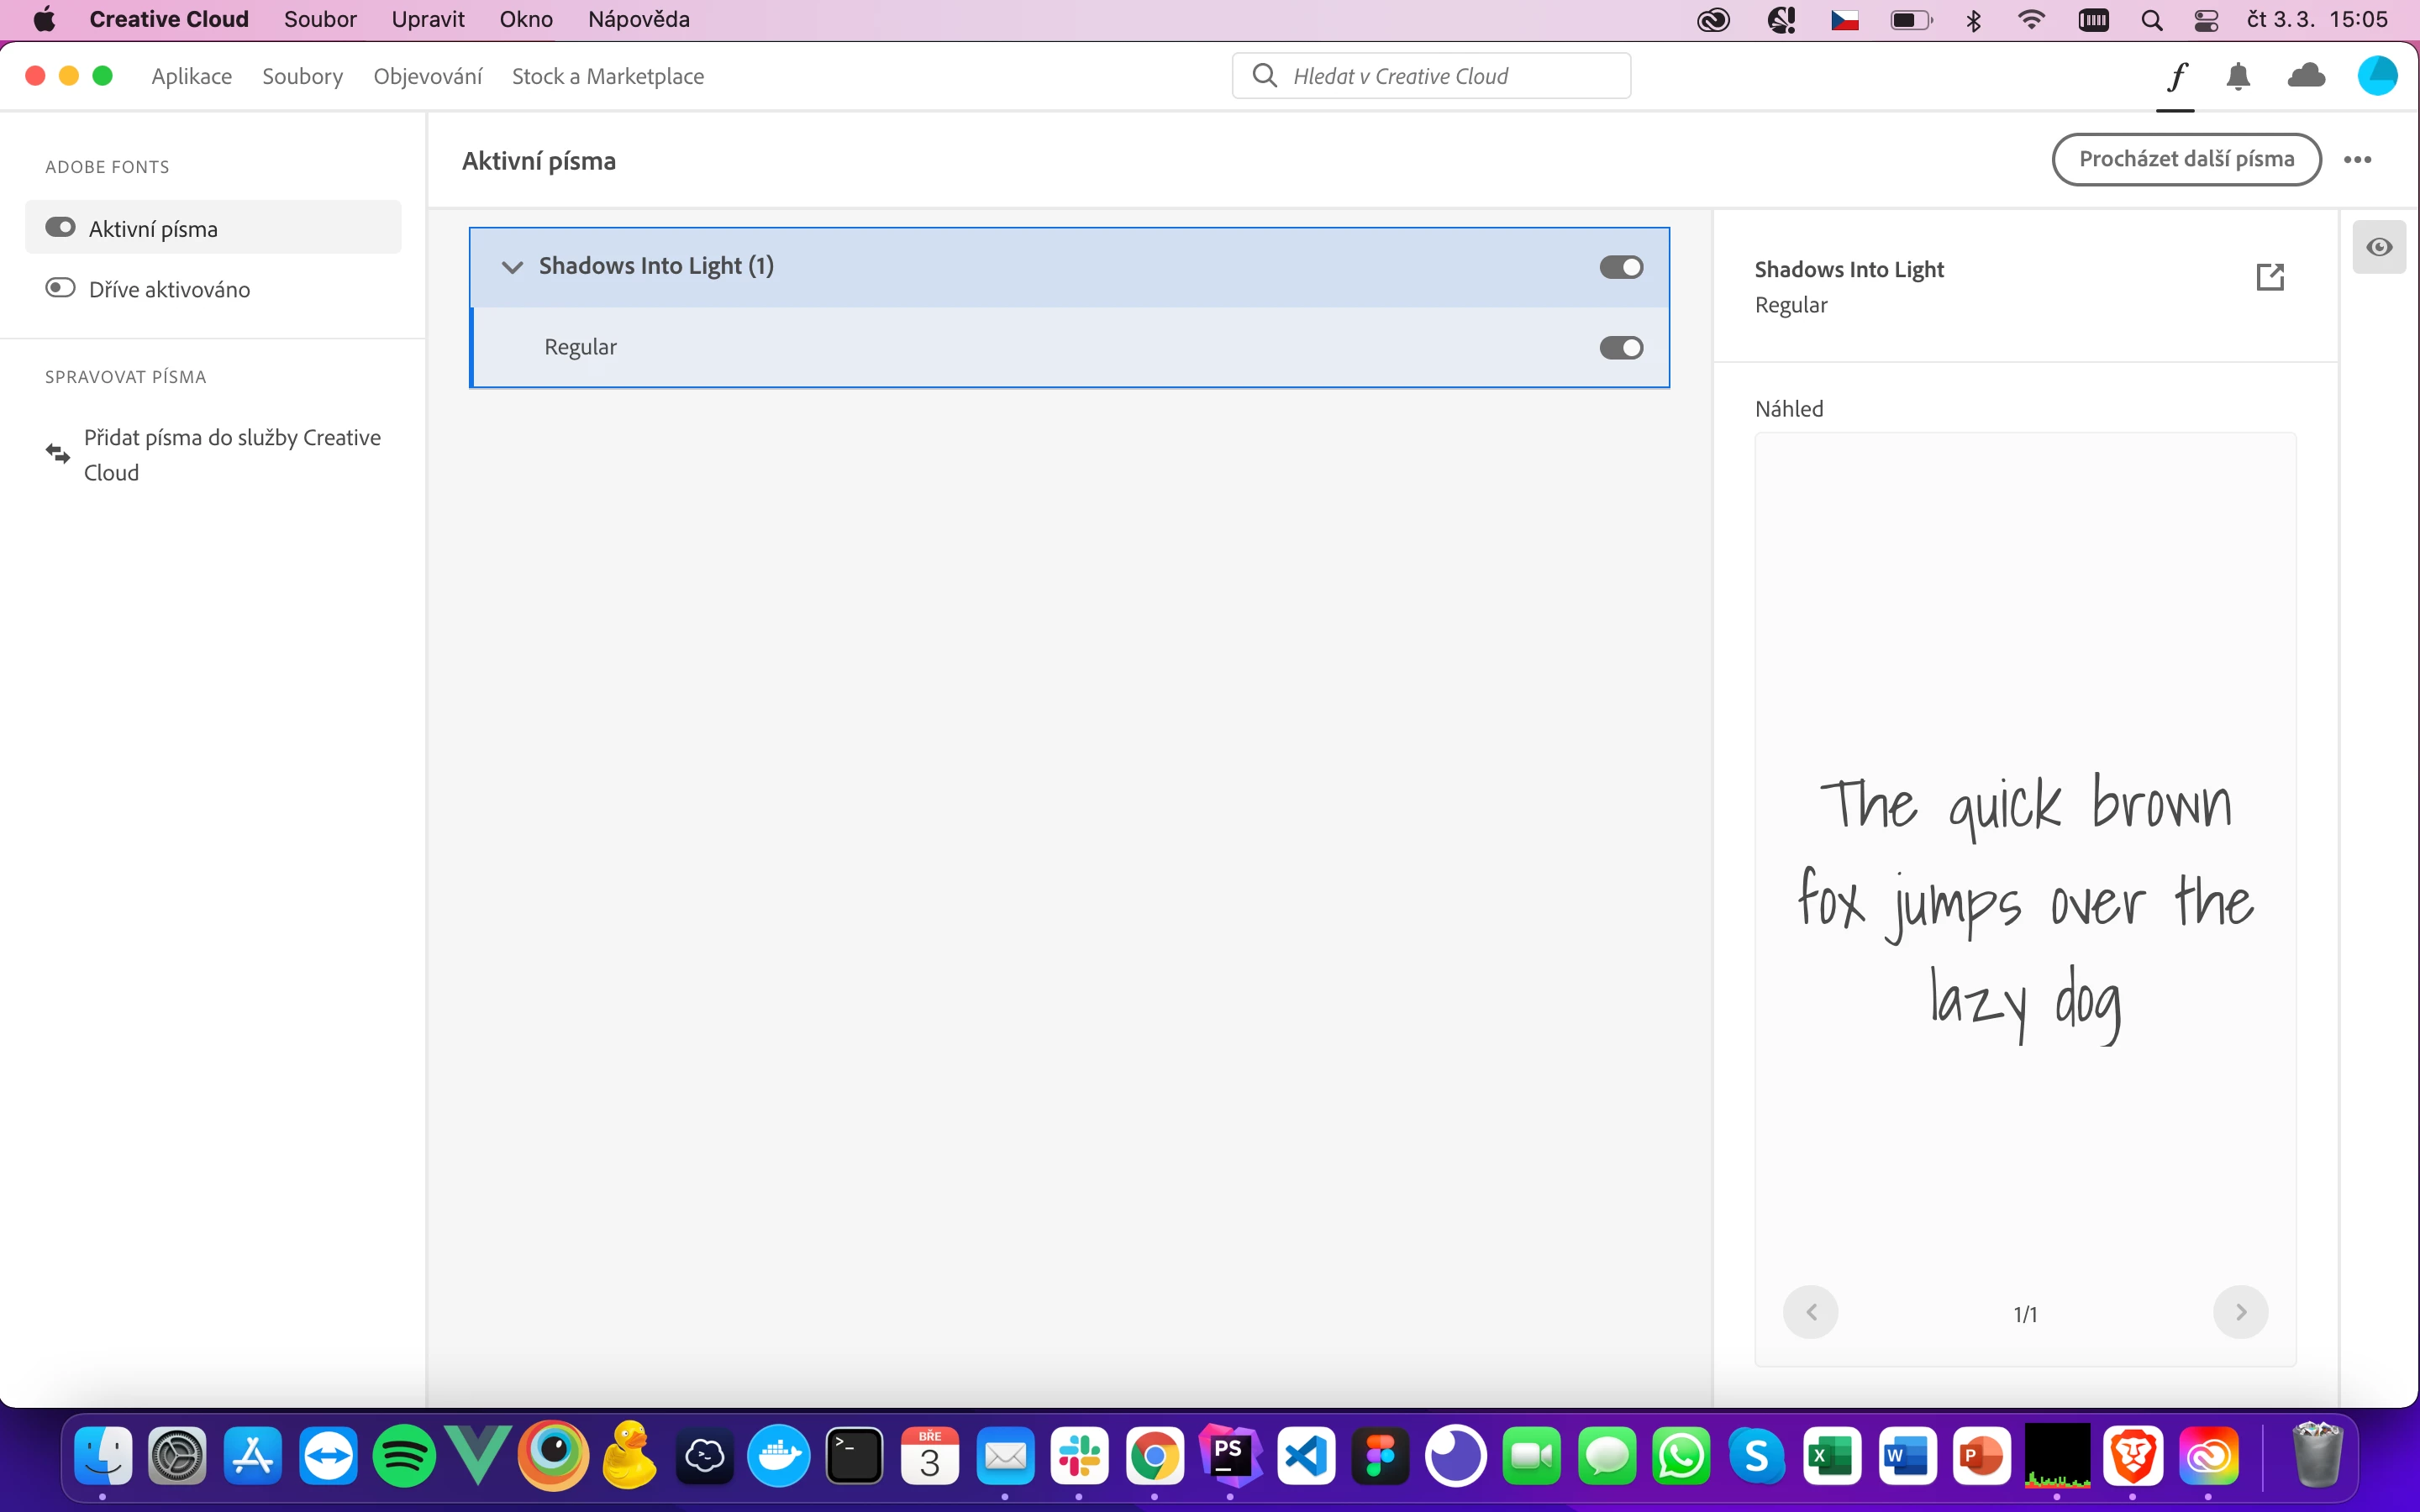Click the Hledat v Creative Cloud field
The image size is (2420, 1512).
tap(1431, 77)
